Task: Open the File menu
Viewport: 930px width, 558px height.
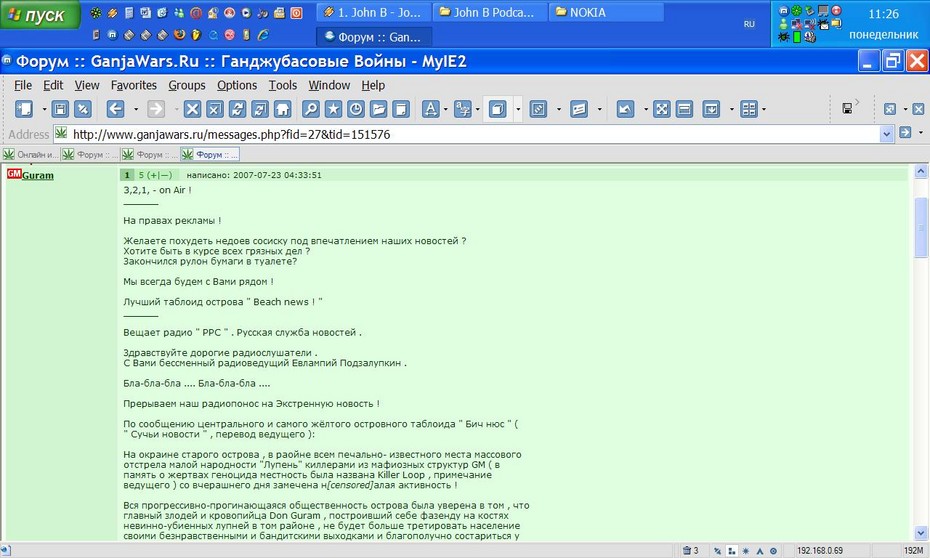Action: [23, 85]
